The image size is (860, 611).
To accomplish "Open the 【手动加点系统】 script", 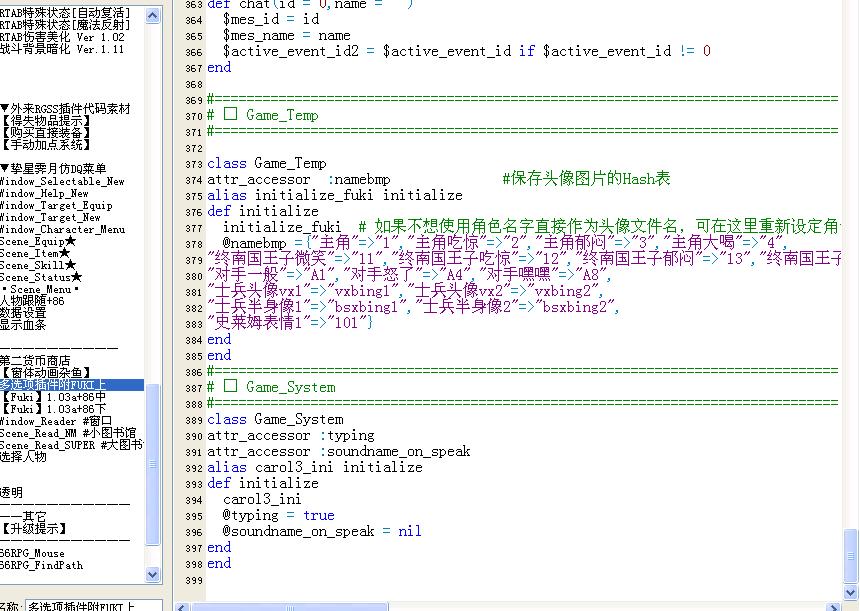I will click(46, 145).
